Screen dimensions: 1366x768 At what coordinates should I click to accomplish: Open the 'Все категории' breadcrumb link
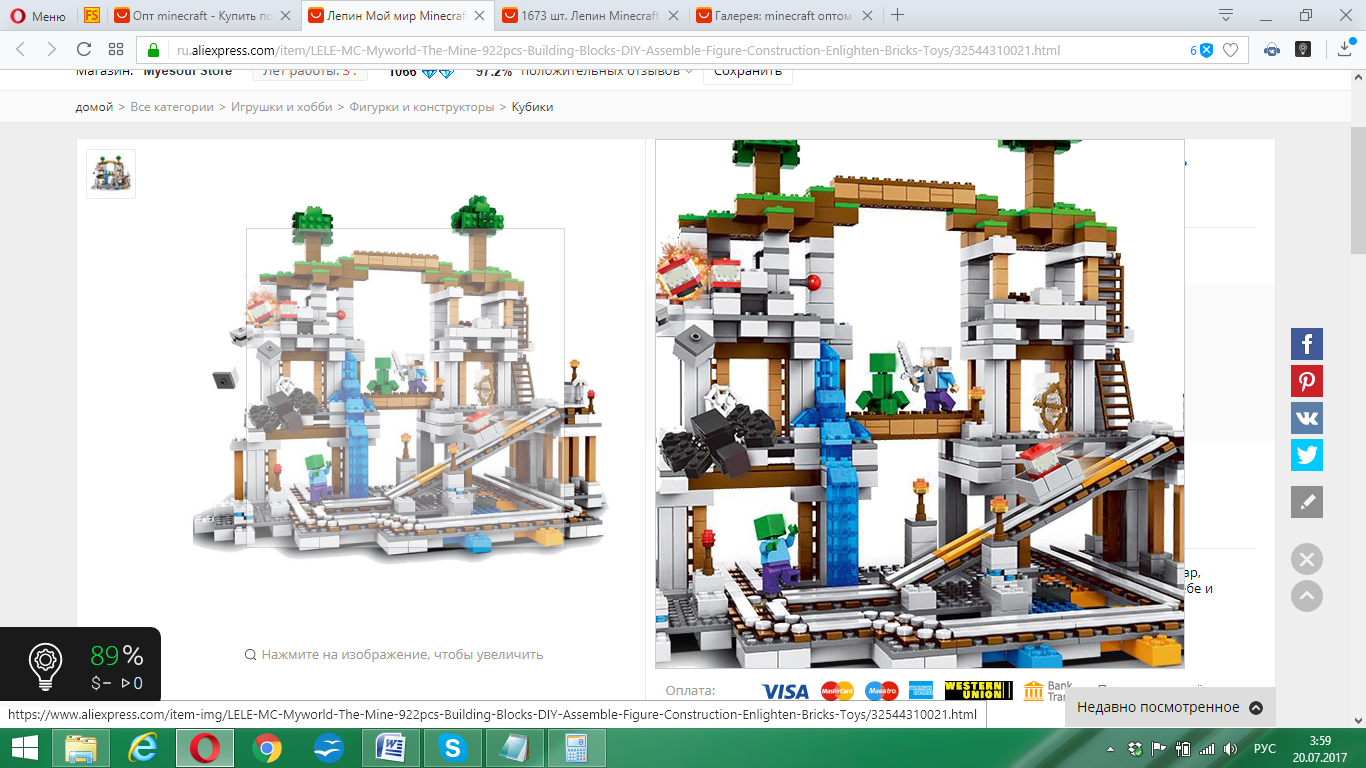coord(172,107)
